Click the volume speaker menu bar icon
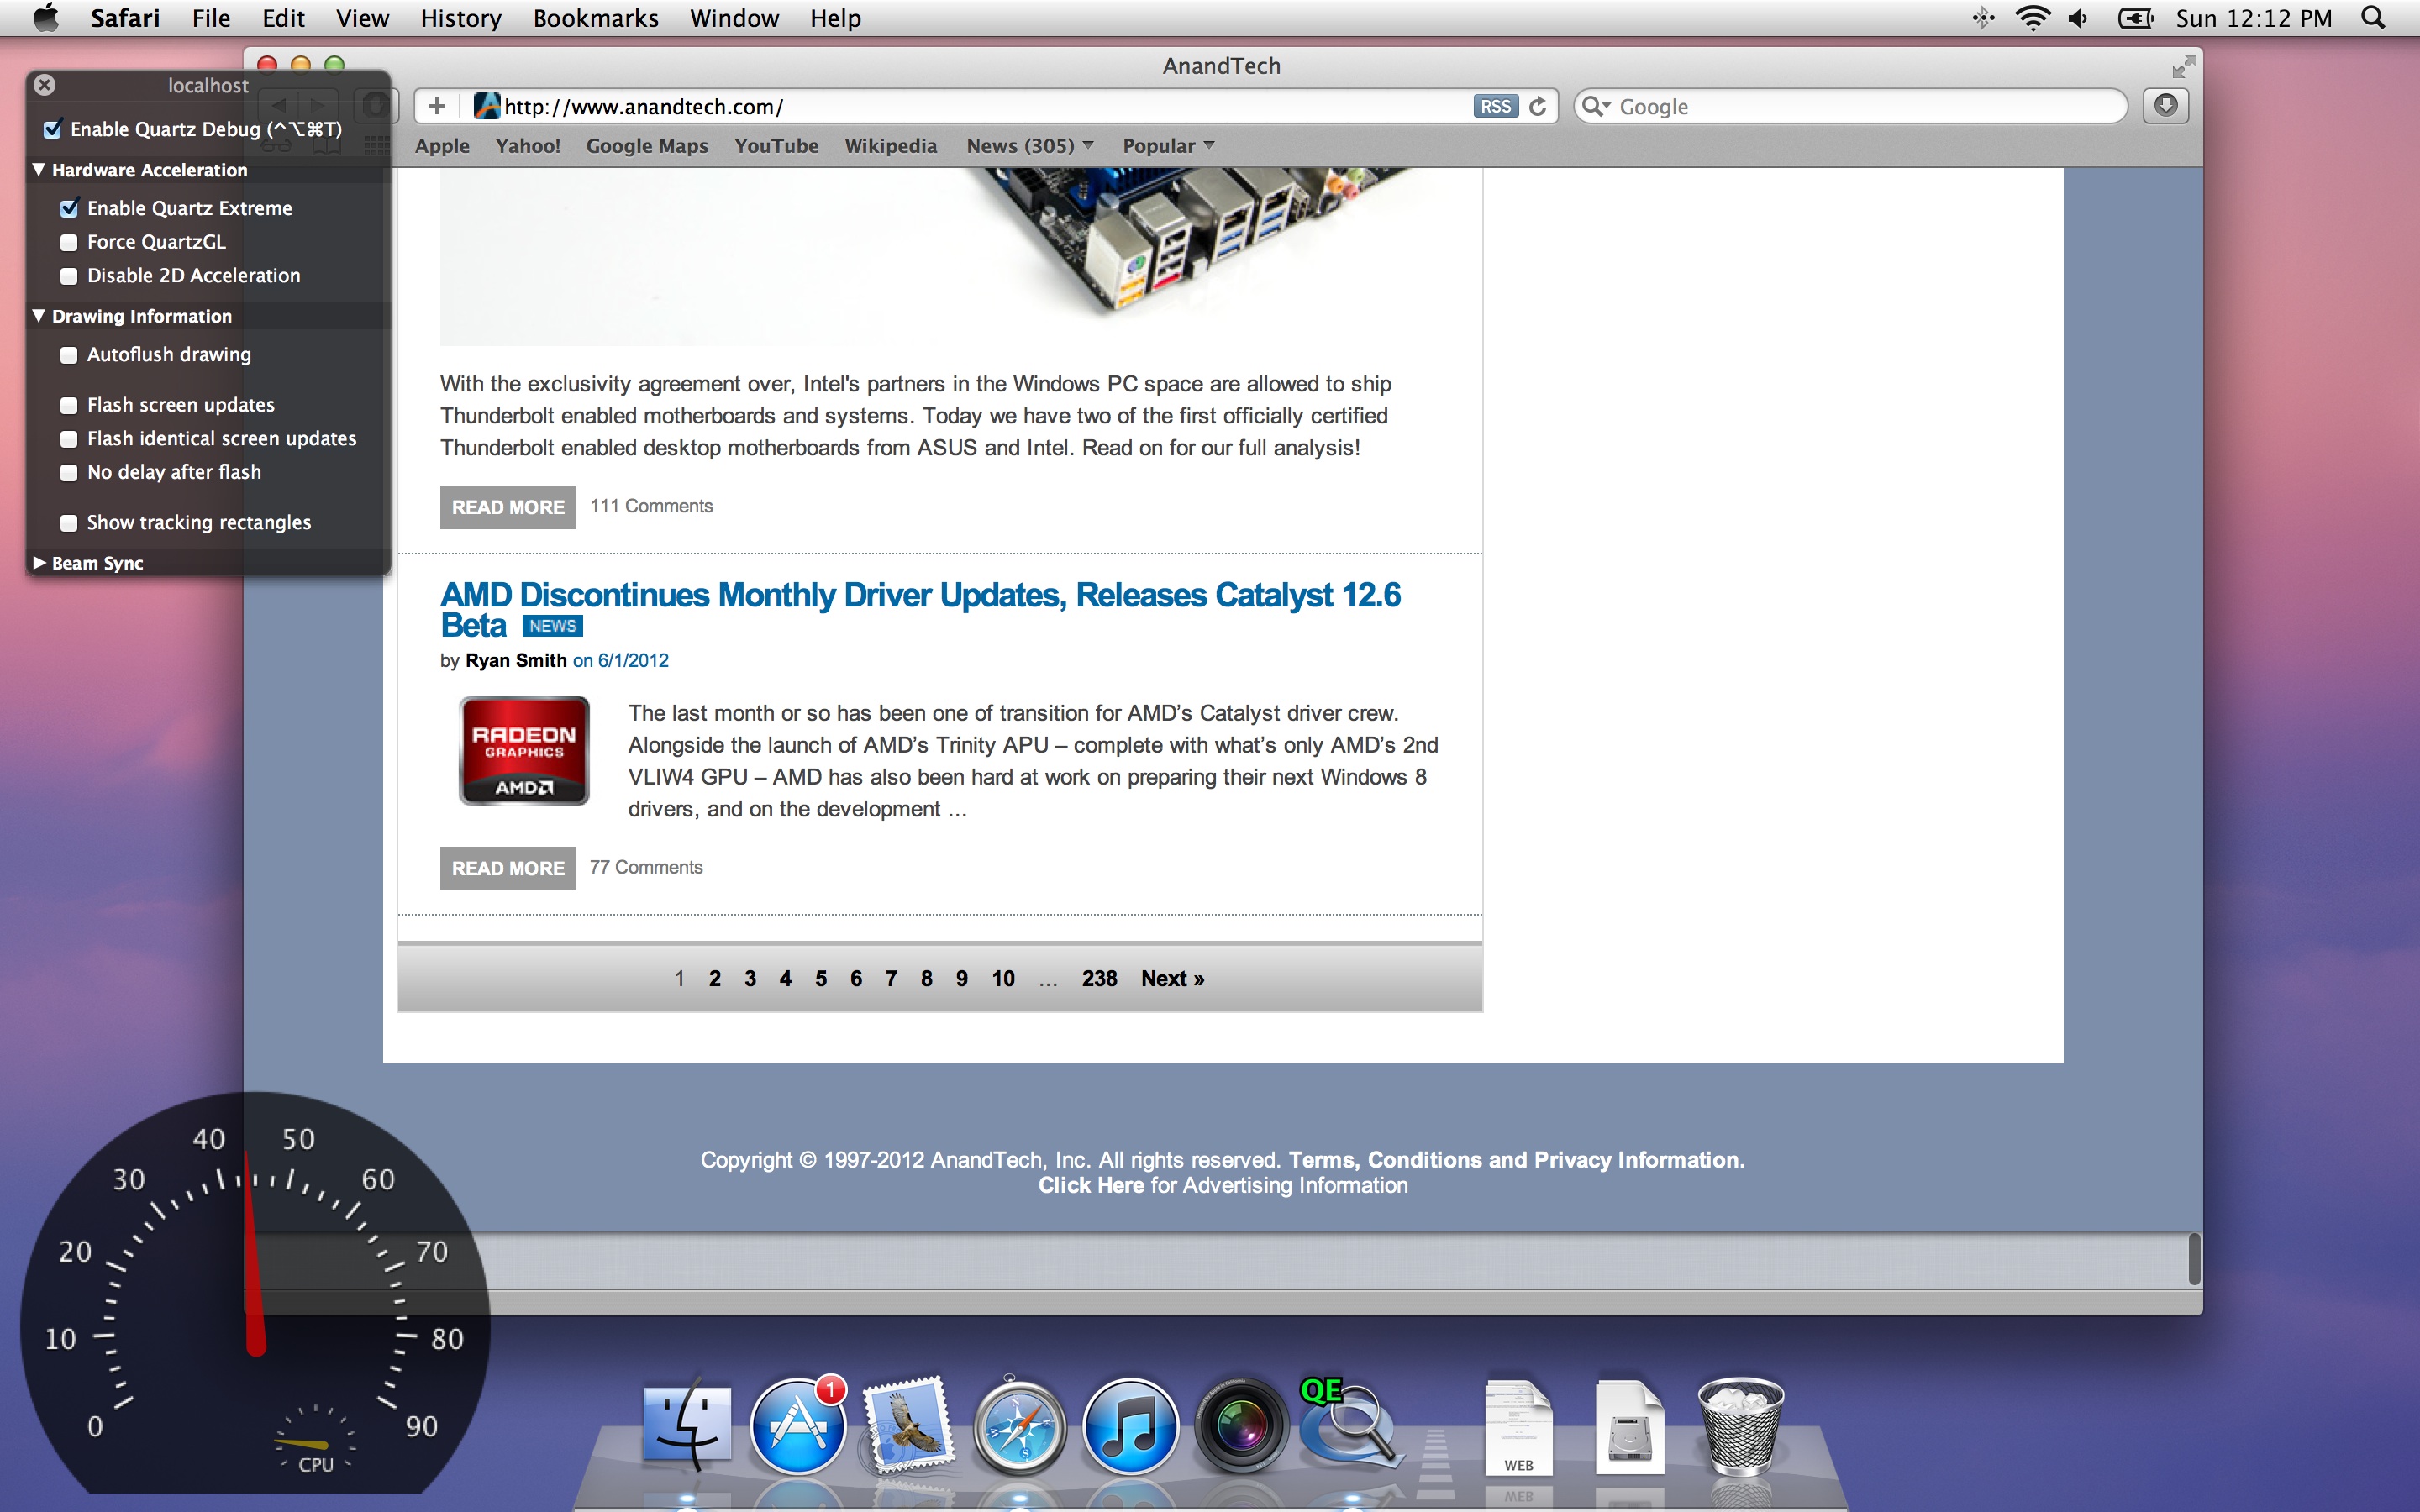2420x1512 pixels. pyautogui.click(x=2079, y=18)
